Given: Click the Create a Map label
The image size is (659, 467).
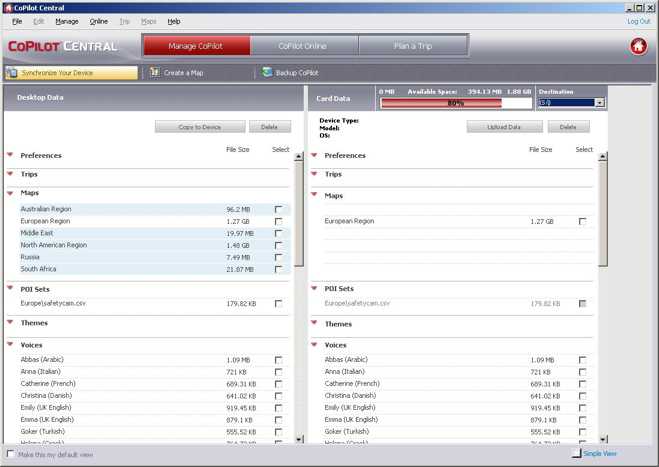Looking at the screenshot, I should [183, 73].
